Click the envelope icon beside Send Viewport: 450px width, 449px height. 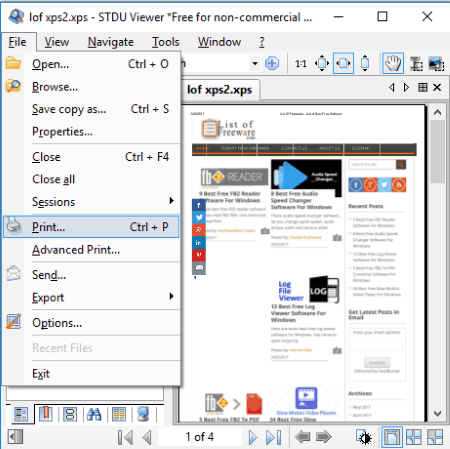click(13, 273)
